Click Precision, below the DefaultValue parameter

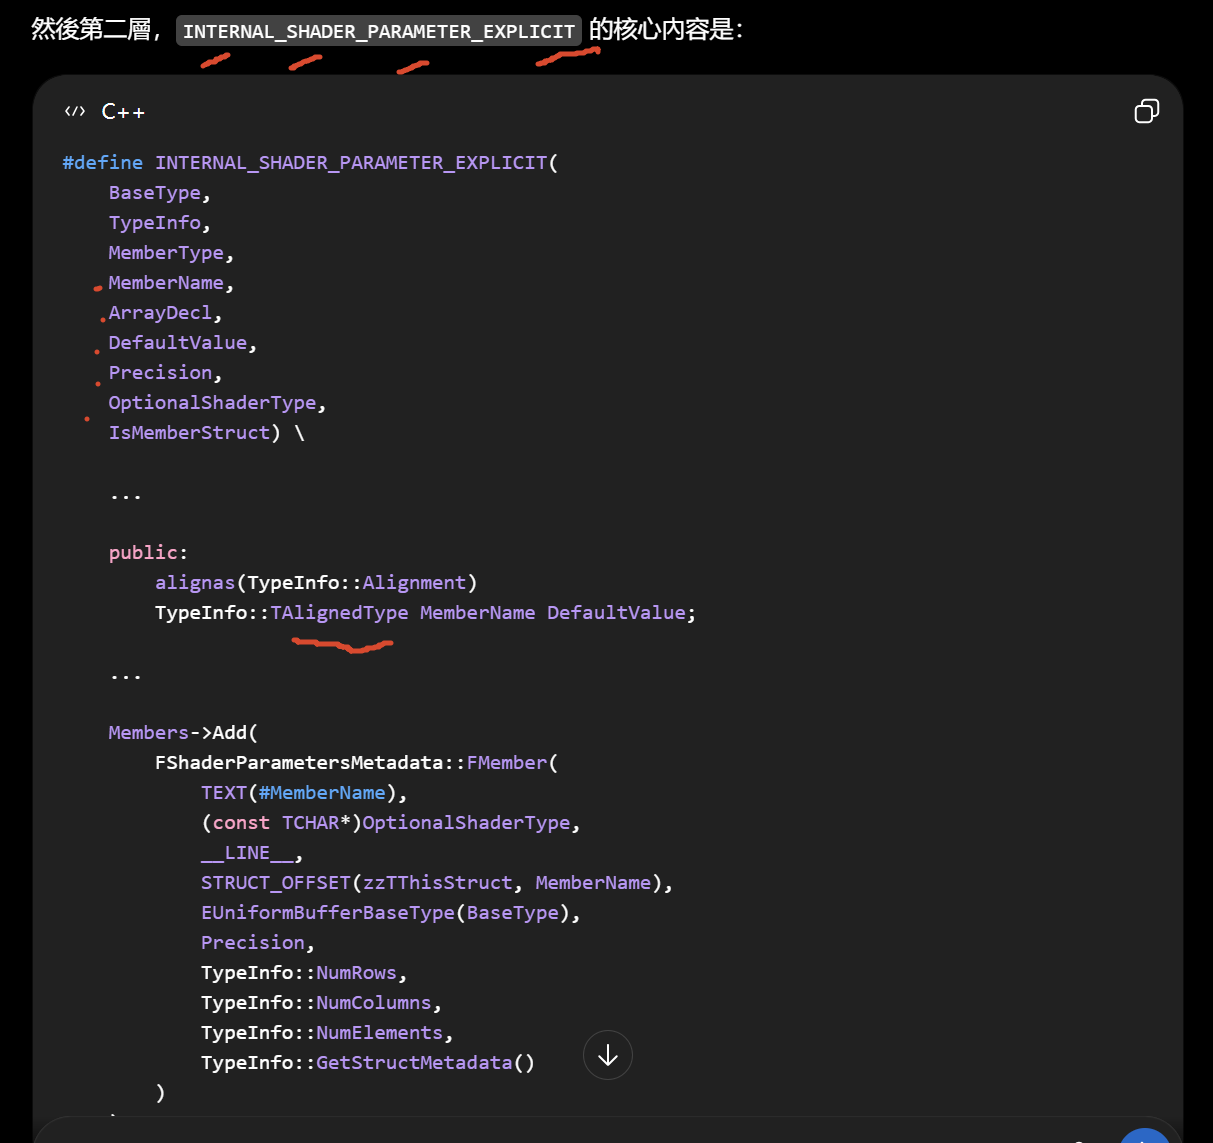[x=165, y=372]
